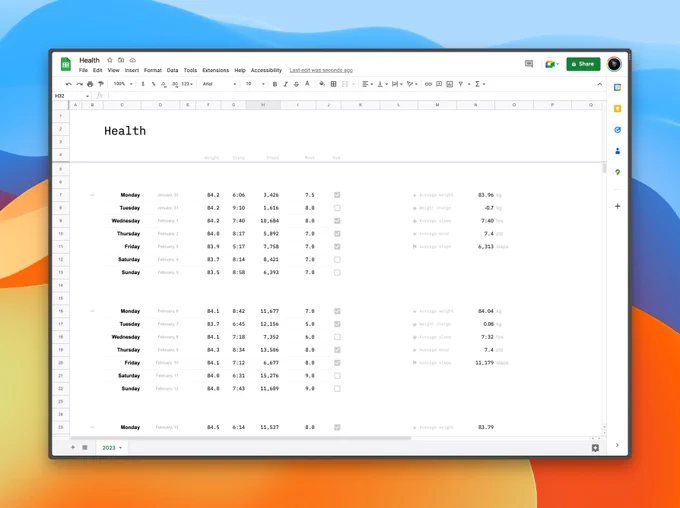Screen dimensions: 680x508
Task: Open the Explore button at bottom right
Action: point(595,448)
